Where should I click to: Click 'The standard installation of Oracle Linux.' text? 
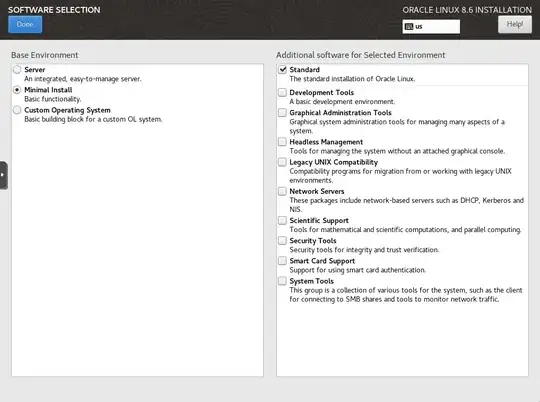(x=352, y=79)
